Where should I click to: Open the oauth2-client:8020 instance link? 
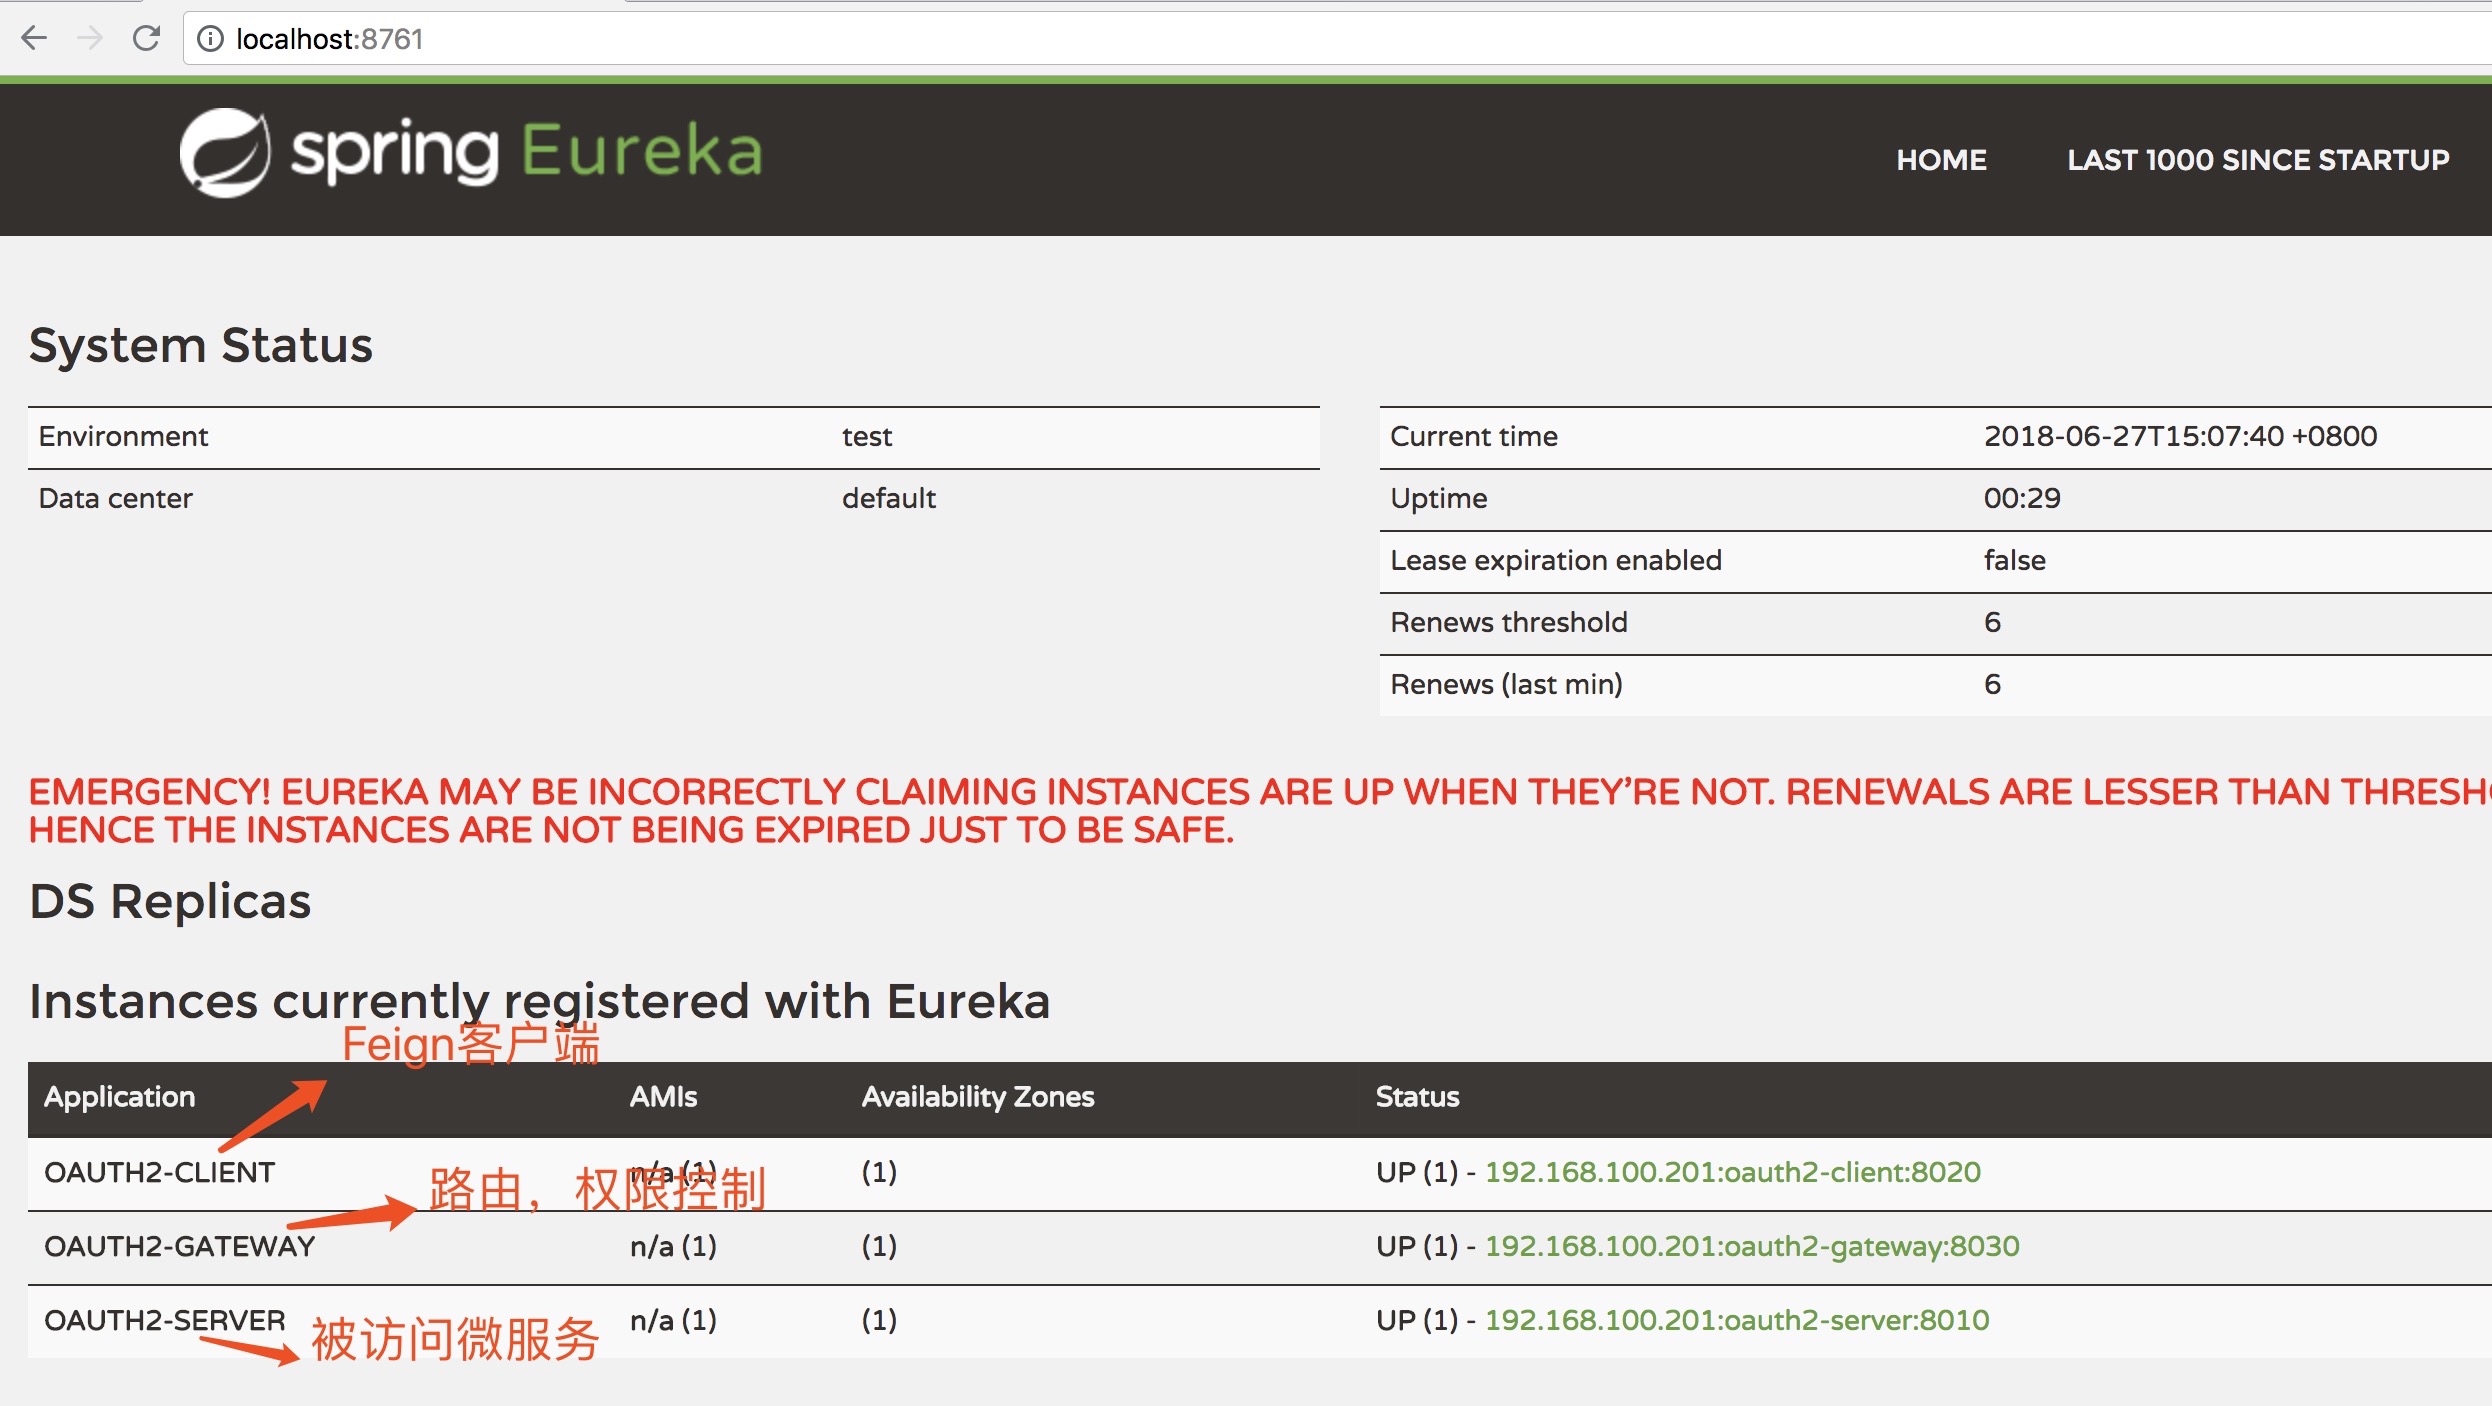coord(1732,1171)
